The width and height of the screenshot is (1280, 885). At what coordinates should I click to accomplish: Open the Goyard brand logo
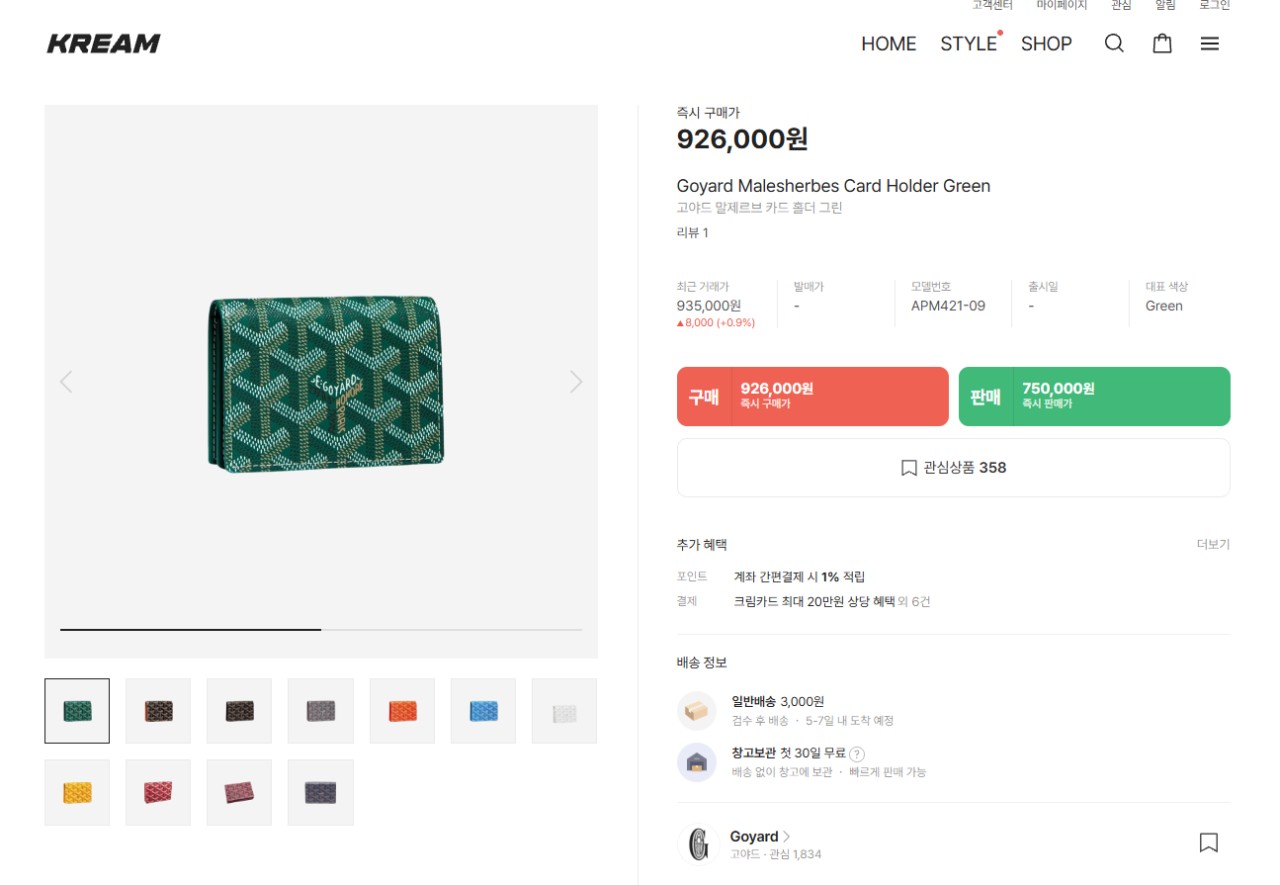tap(698, 844)
